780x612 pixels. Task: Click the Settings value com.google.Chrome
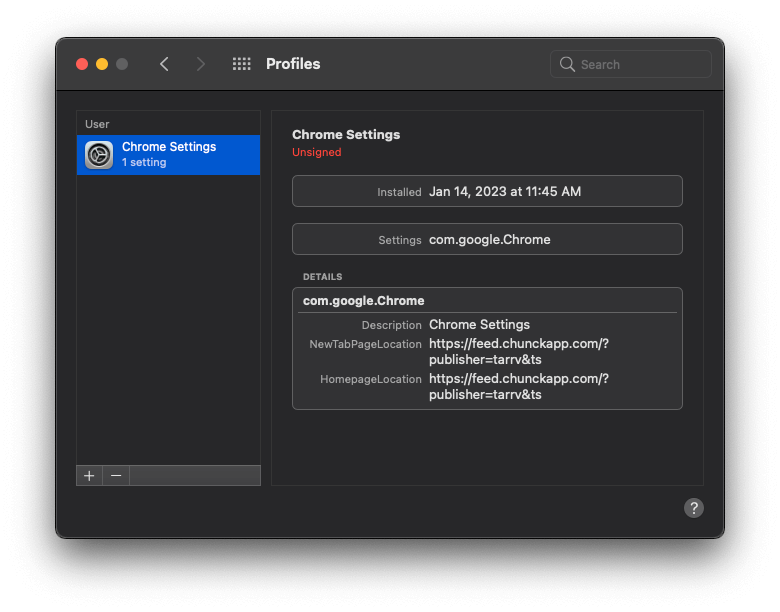489,240
